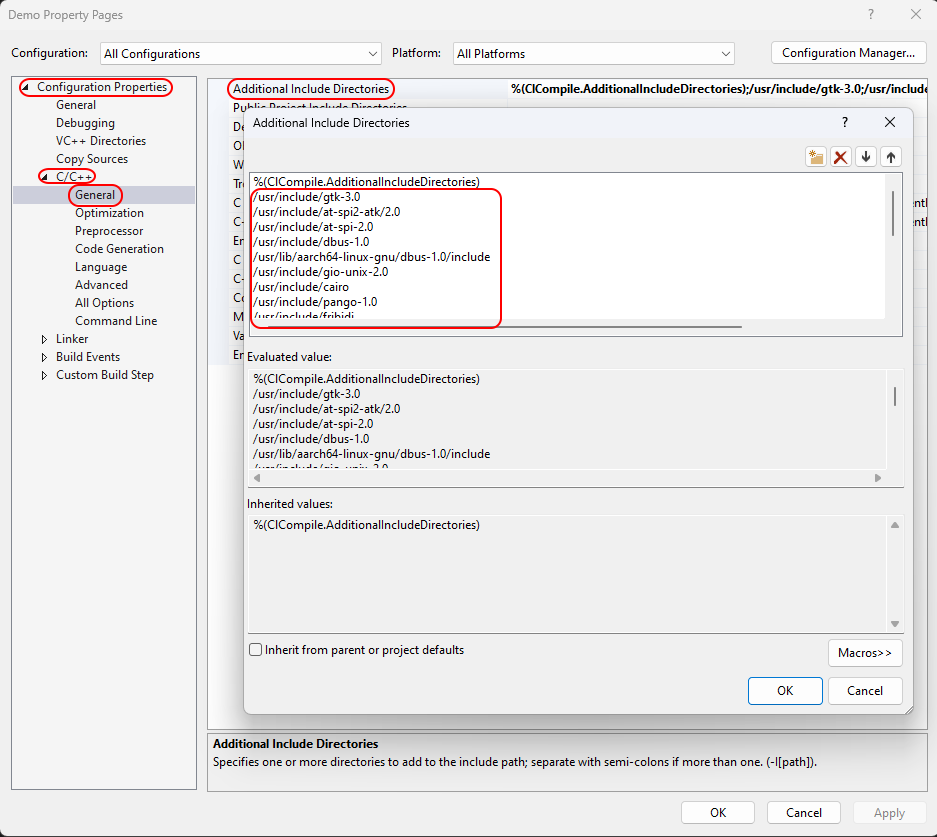Click the New Line folder icon
Image resolution: width=937 pixels, height=837 pixels.
click(816, 157)
